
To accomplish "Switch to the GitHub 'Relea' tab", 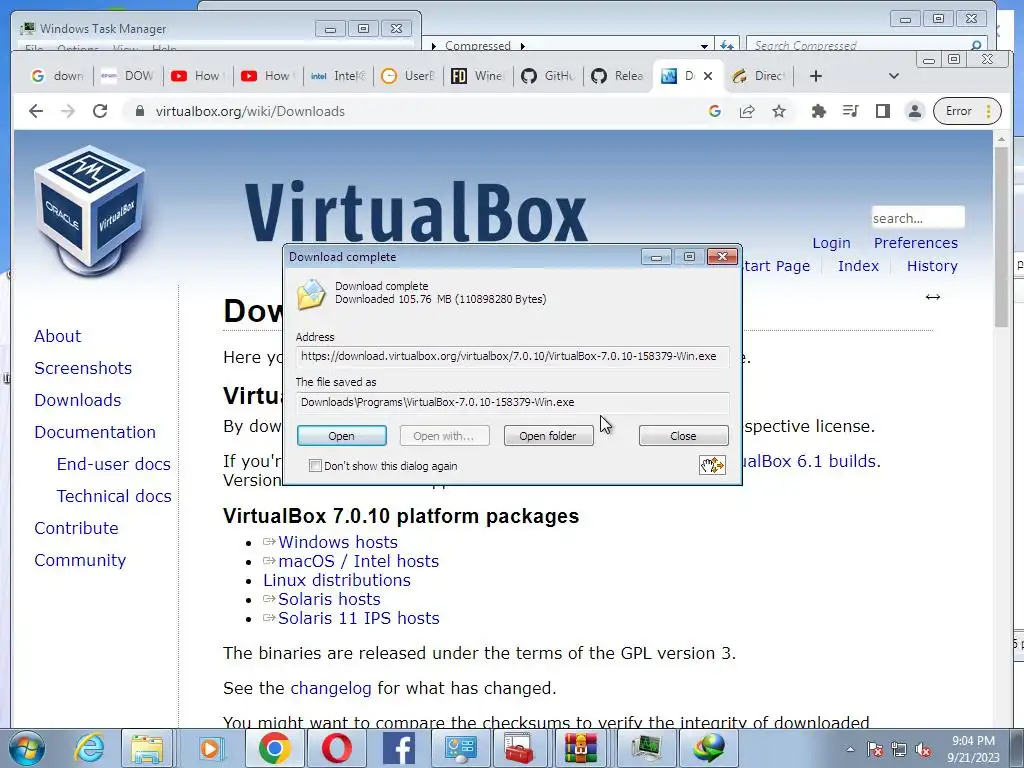I will tap(617, 76).
